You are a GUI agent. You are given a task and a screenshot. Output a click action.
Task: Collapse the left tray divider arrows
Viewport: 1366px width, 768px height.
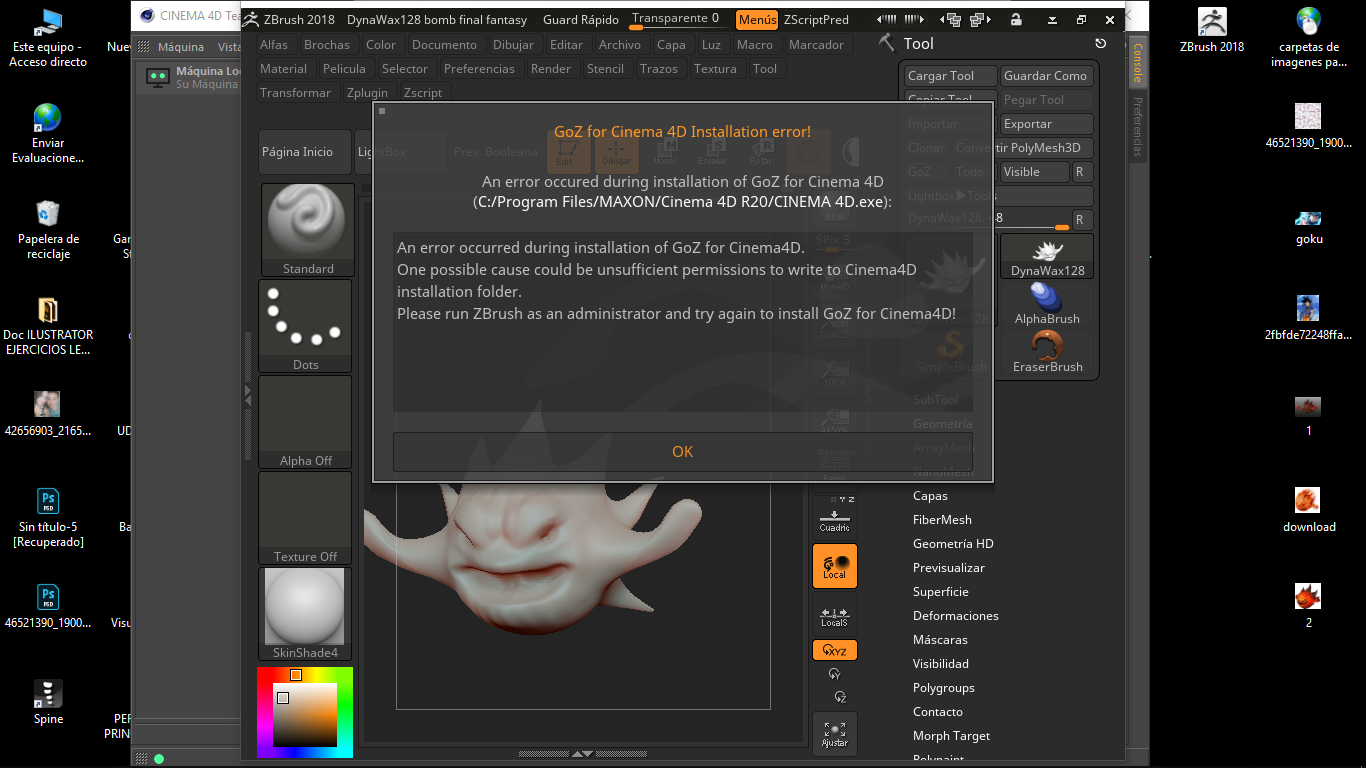coord(249,396)
